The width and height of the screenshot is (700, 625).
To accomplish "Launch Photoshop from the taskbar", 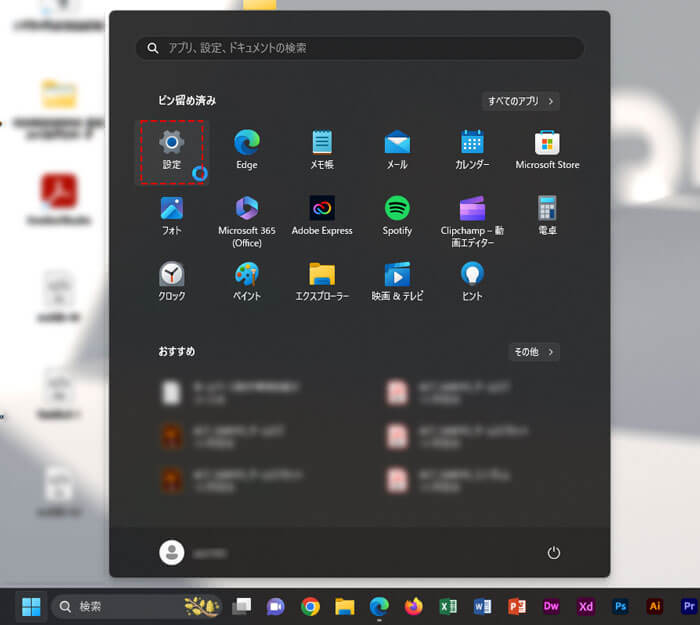I will tap(620, 607).
